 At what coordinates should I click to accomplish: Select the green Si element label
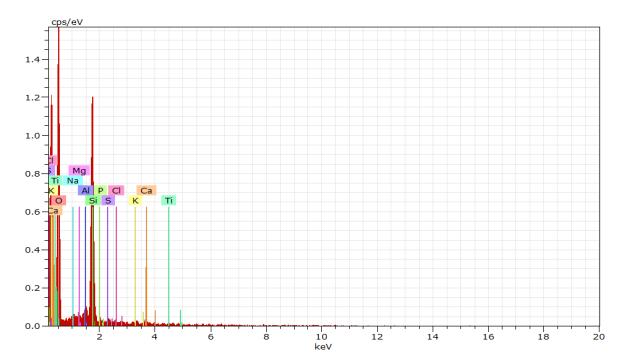click(93, 200)
